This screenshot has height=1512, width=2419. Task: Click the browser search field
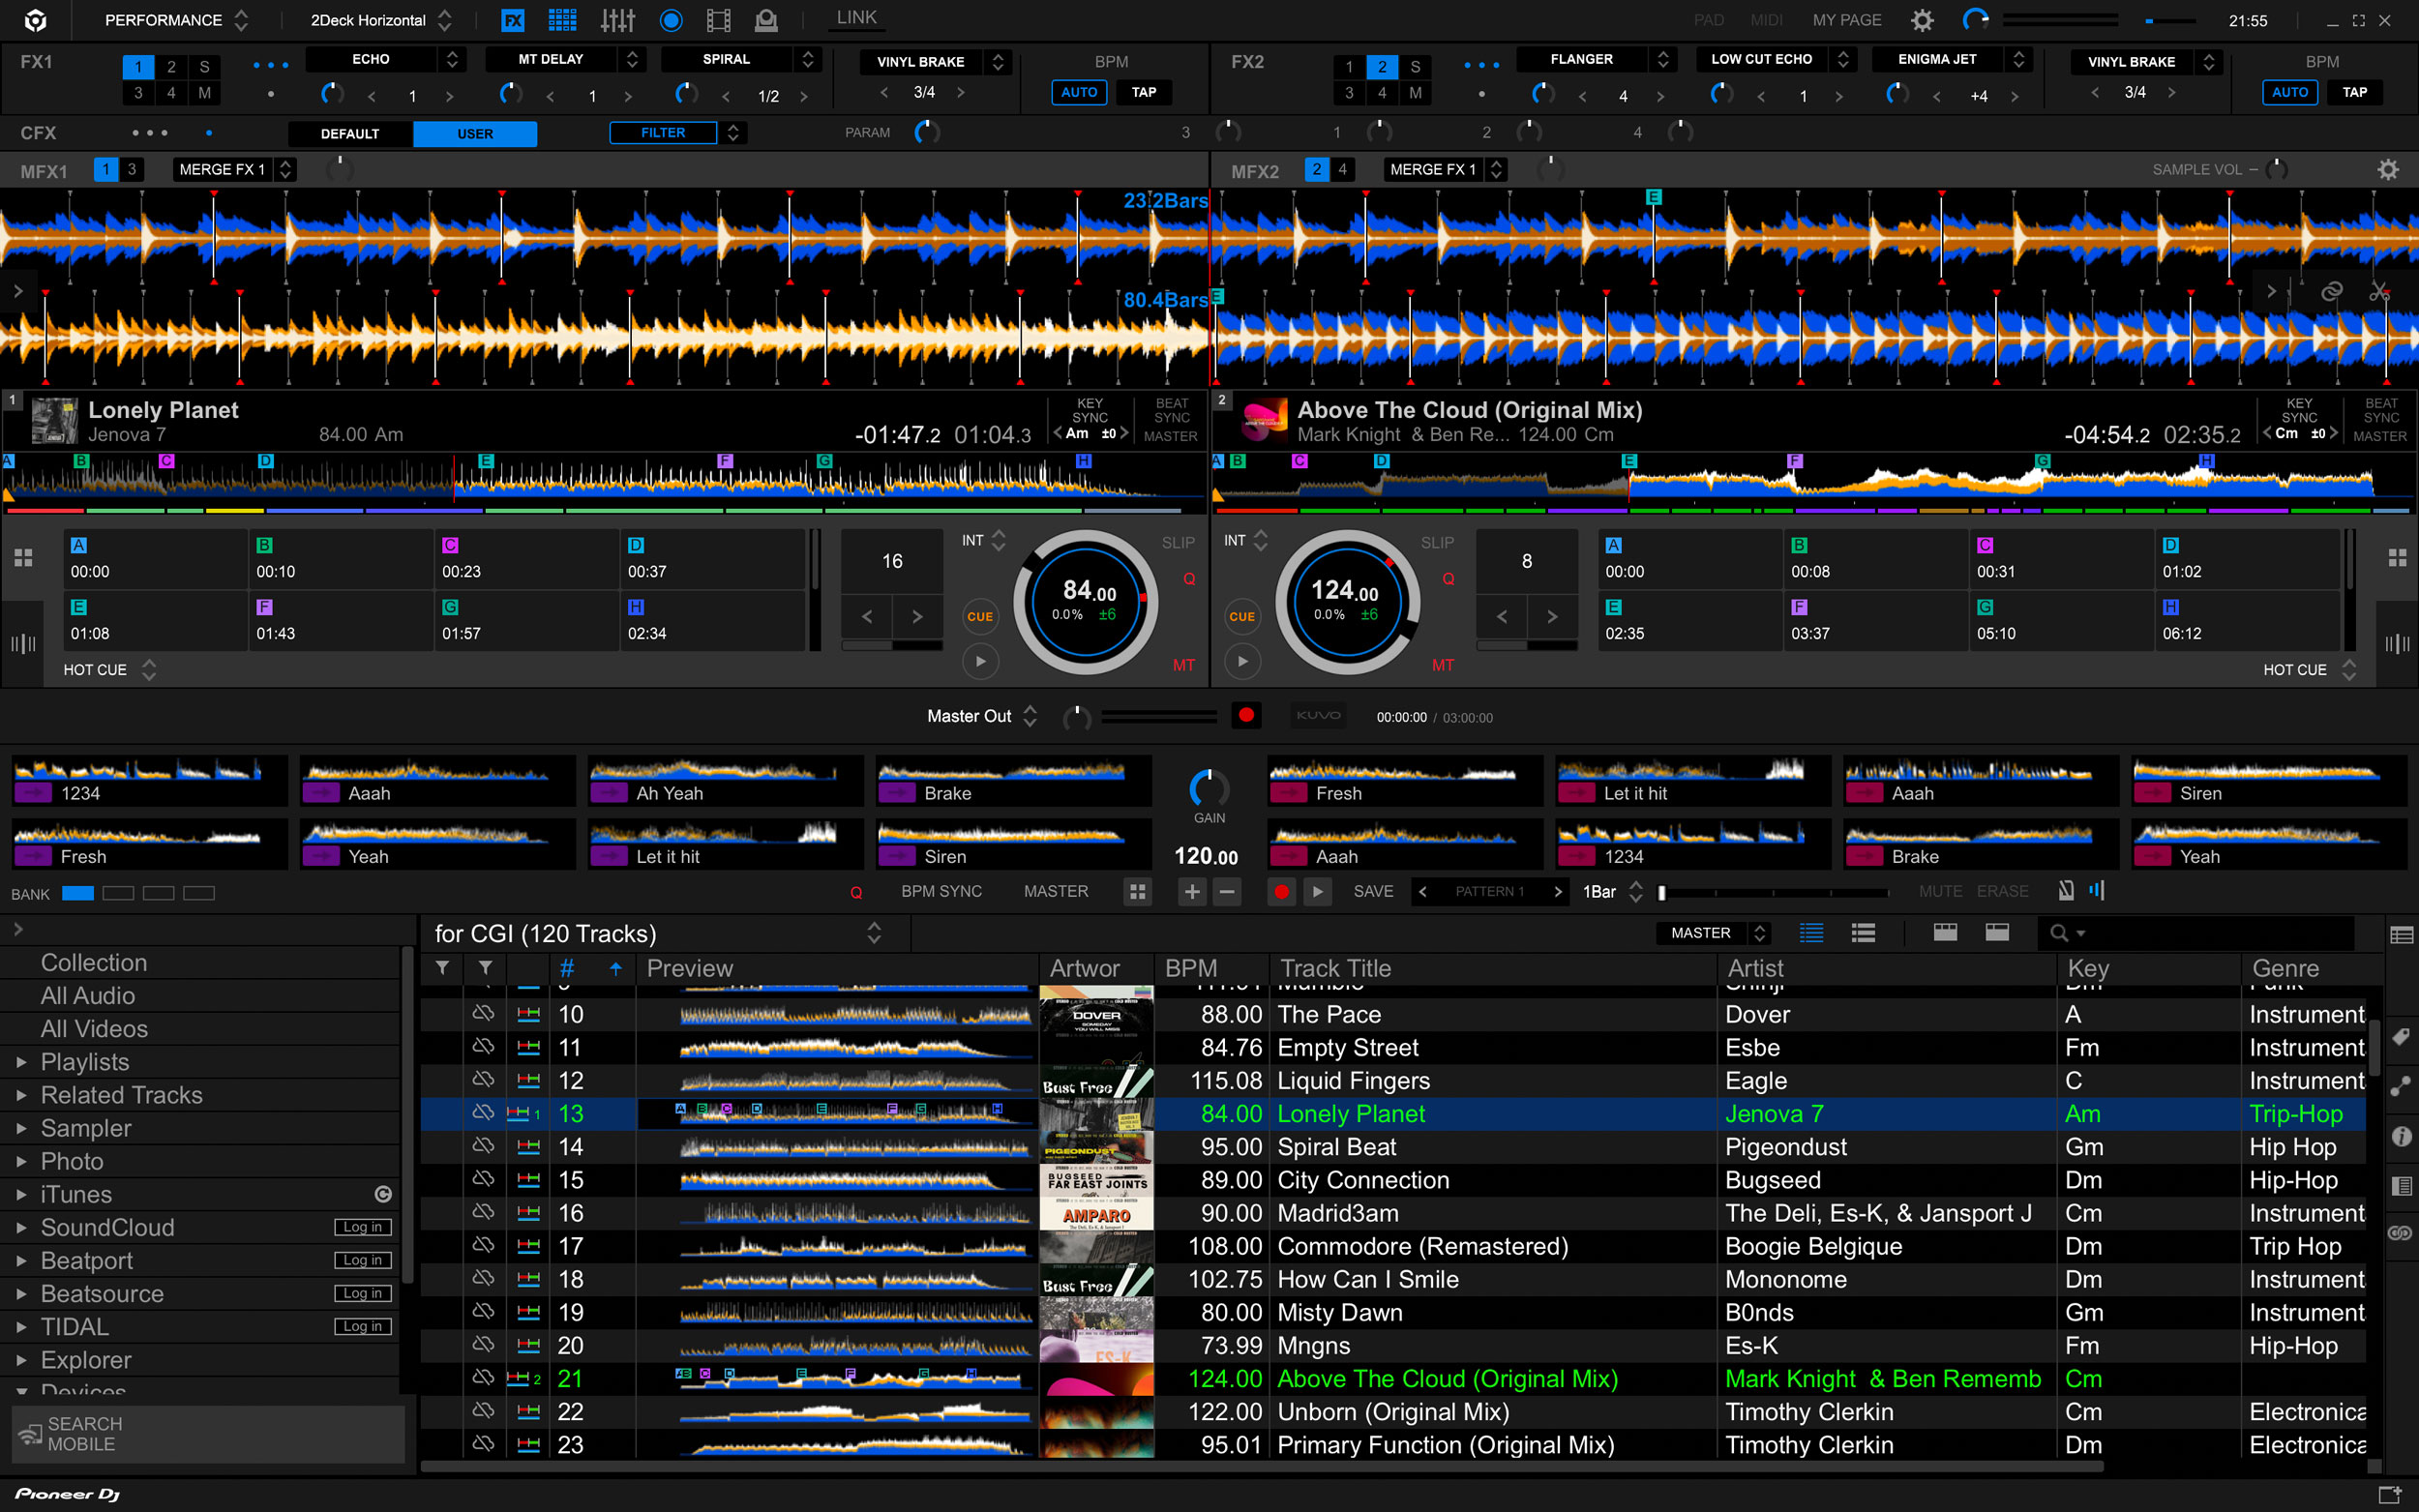pyautogui.click(x=2195, y=933)
